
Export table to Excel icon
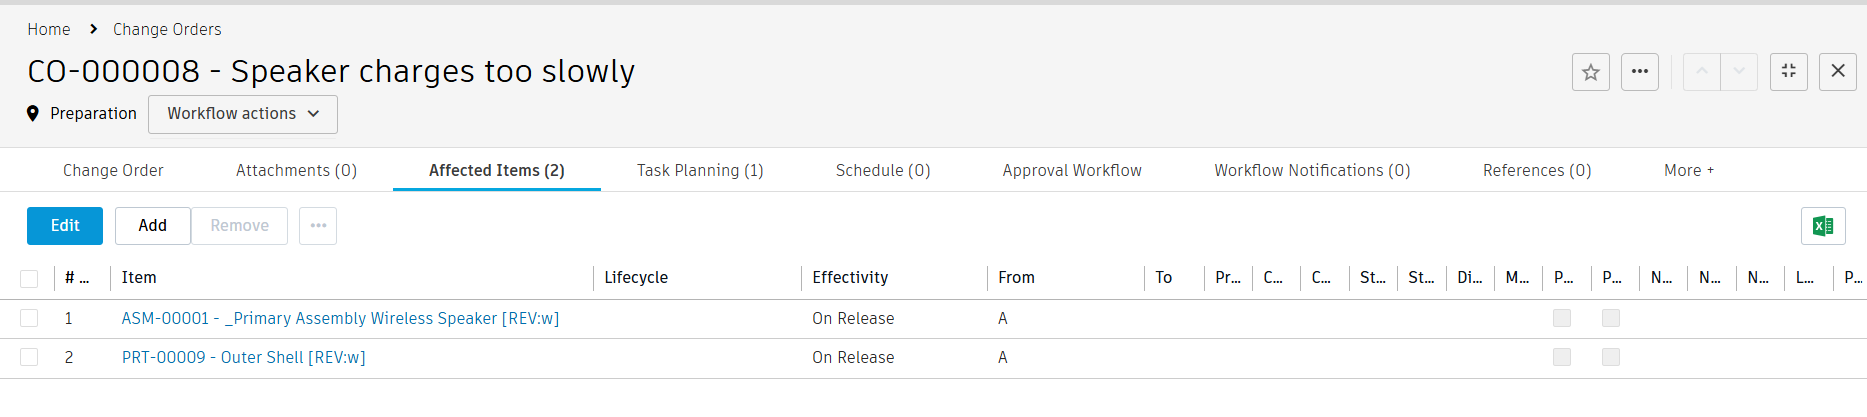1822,226
